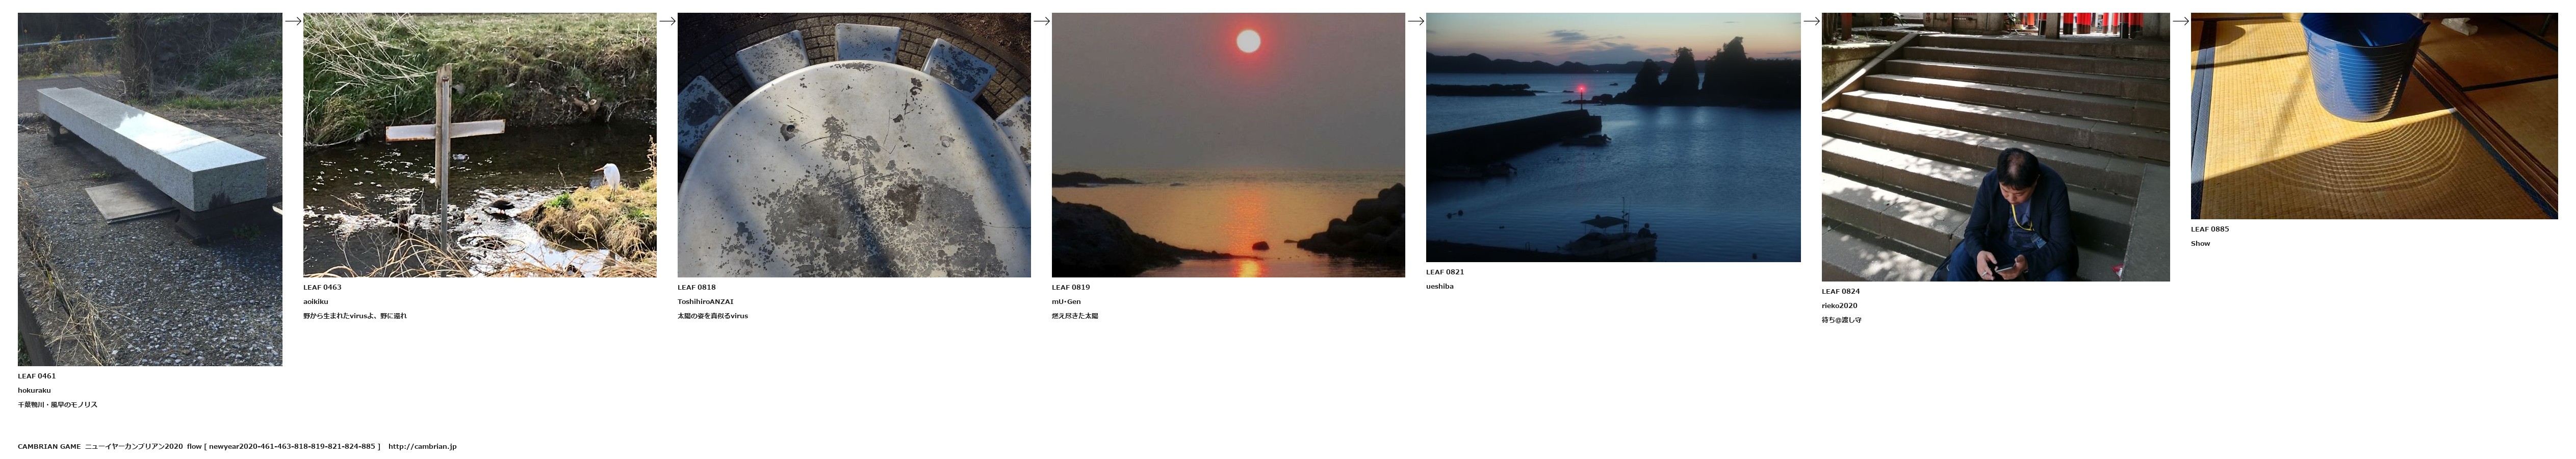Click arrow between LEAF 0463 and 0818
The height and width of the screenshot is (459, 2576).
pos(667,21)
